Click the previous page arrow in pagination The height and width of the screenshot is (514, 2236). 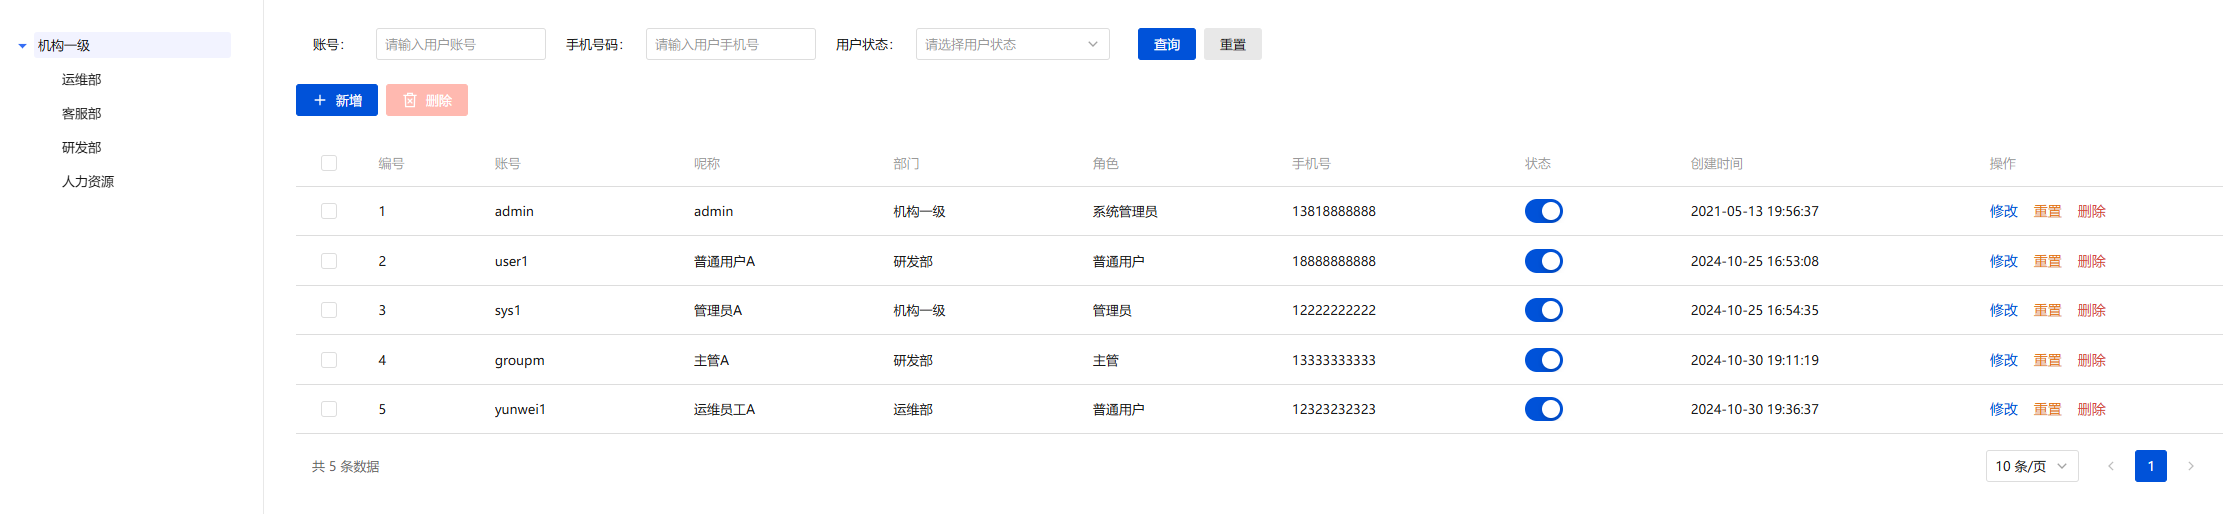pyautogui.click(x=2111, y=466)
